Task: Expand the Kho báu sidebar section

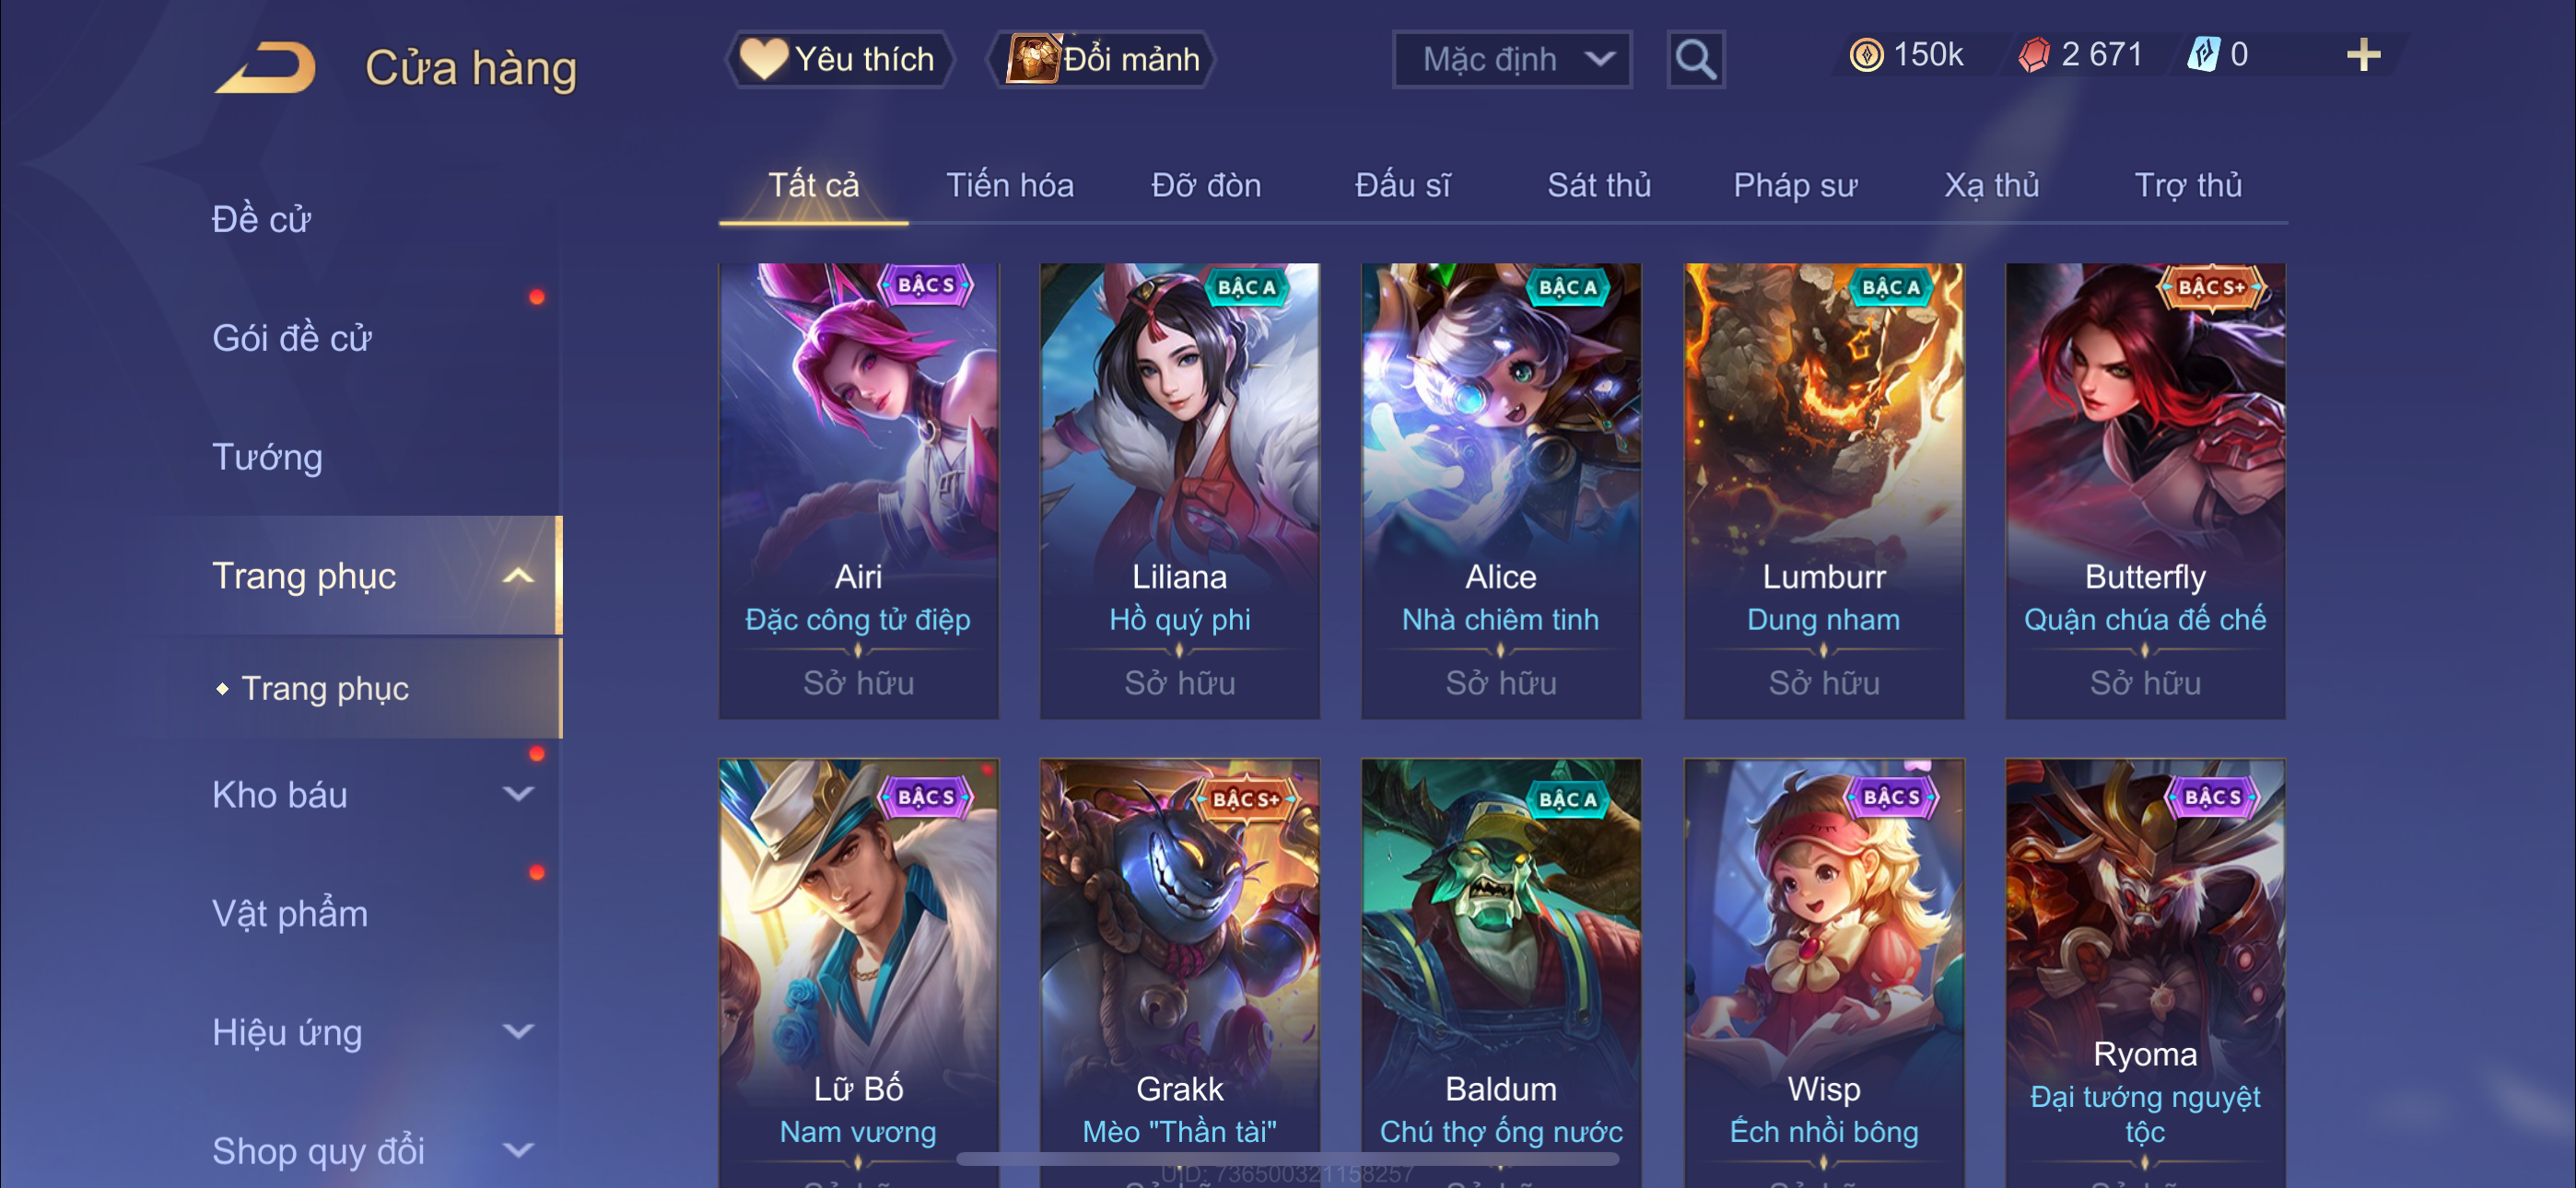Action: (x=517, y=795)
